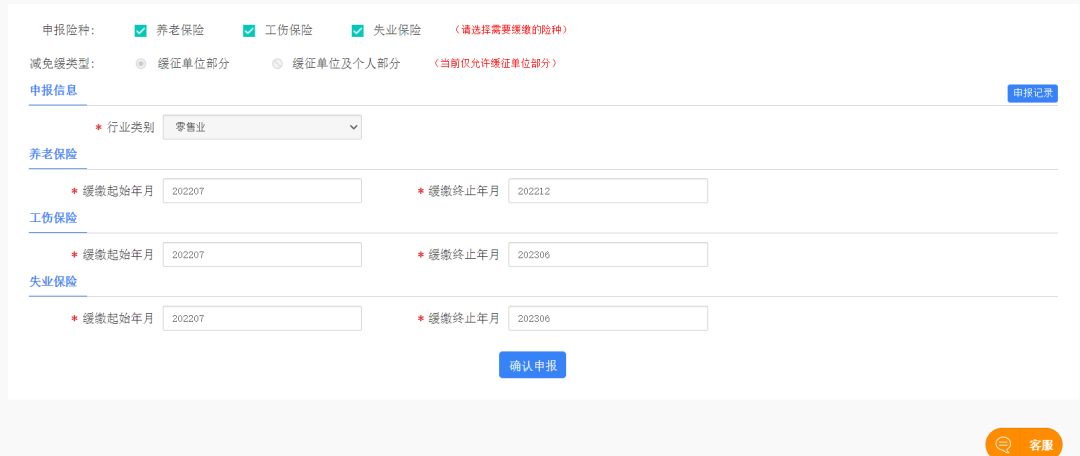Viewport: 1080px width, 456px height.
Task: Open the 客服 support button label
Action: click(1041, 445)
